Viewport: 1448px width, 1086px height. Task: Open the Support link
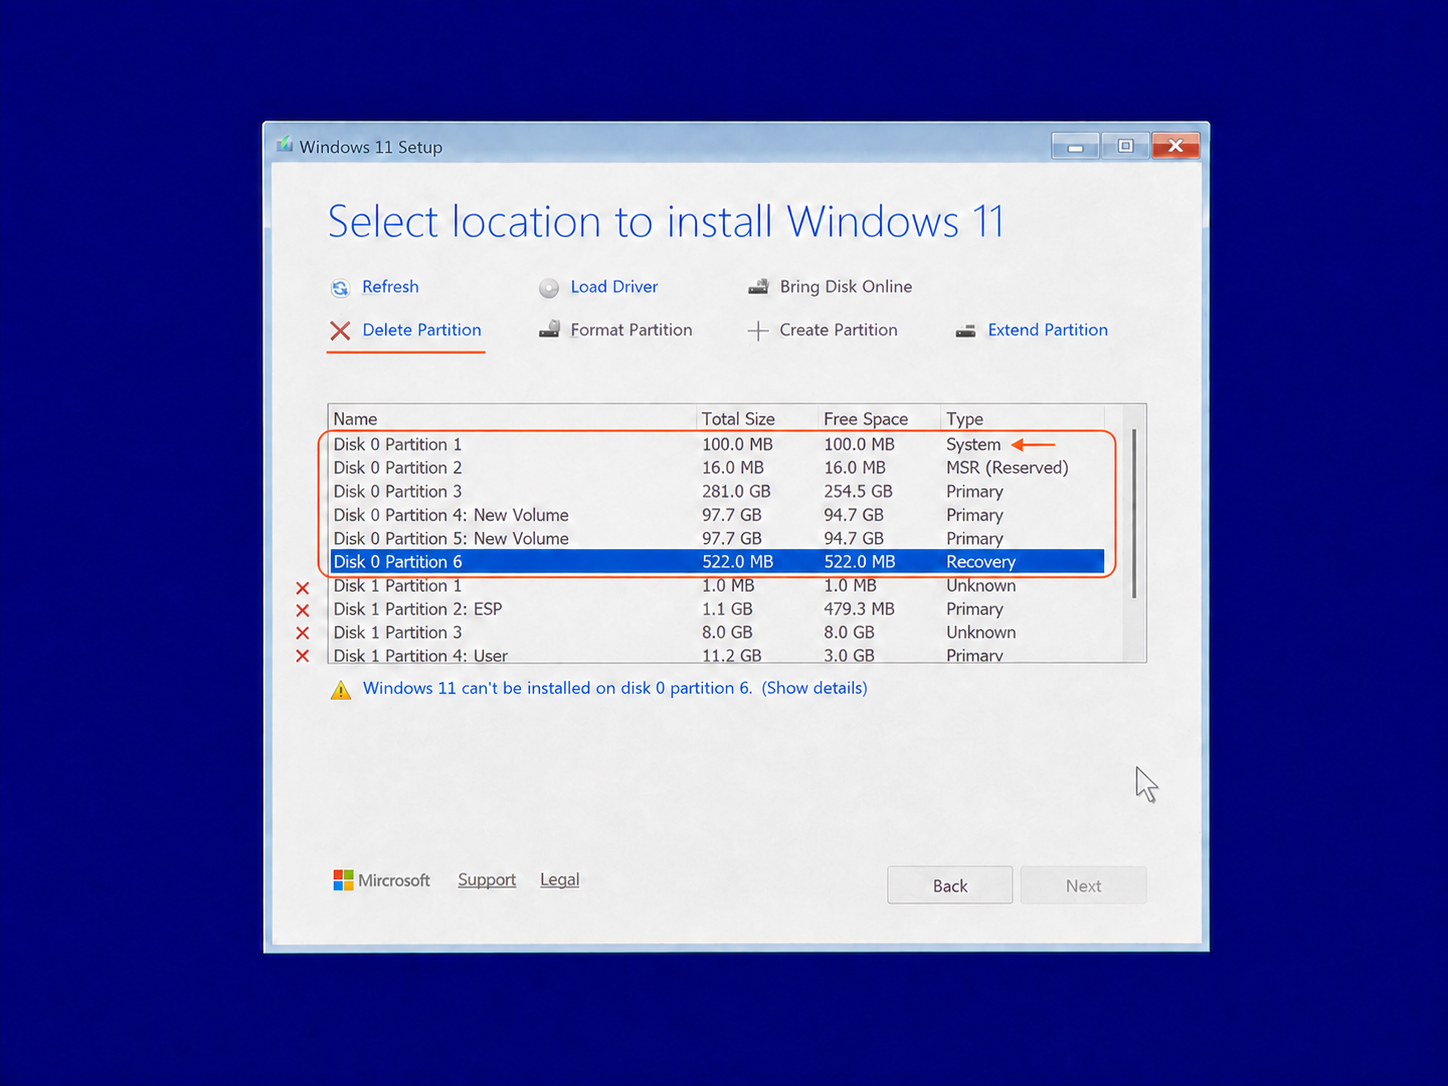pos(487,880)
